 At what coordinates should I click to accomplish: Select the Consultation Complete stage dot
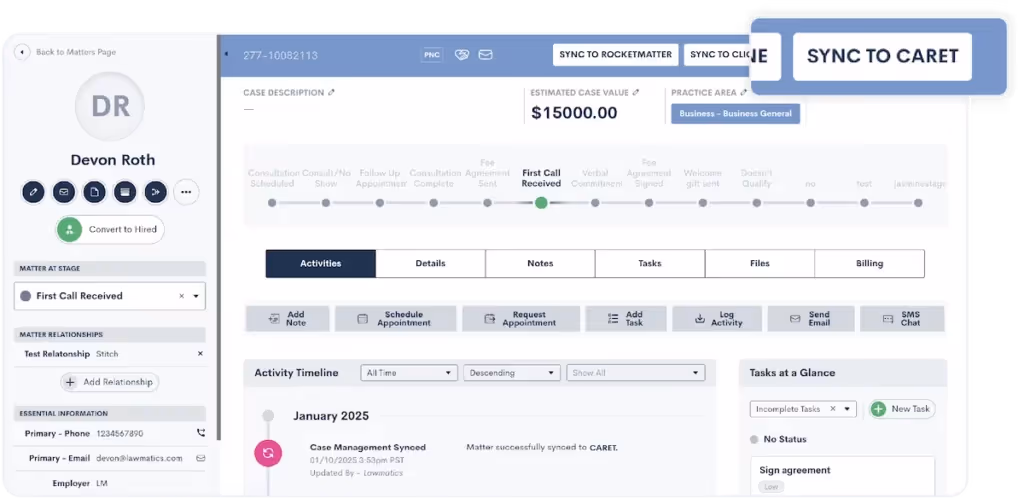(x=434, y=203)
